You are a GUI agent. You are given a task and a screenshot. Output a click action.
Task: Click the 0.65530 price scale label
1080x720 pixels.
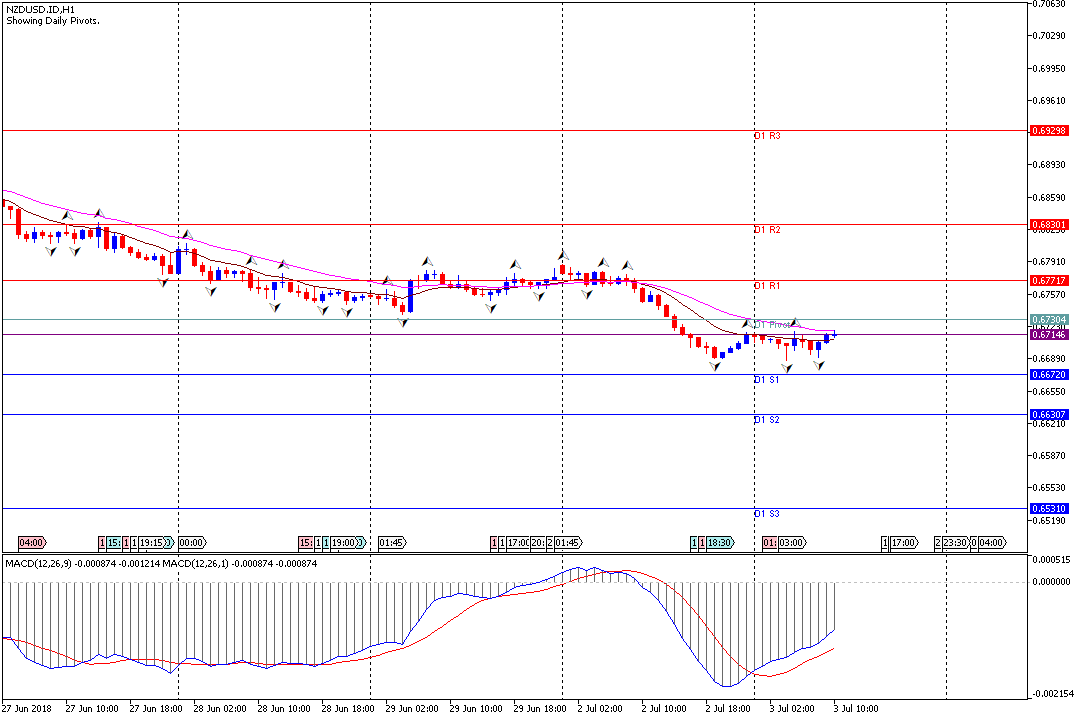pos(1051,487)
